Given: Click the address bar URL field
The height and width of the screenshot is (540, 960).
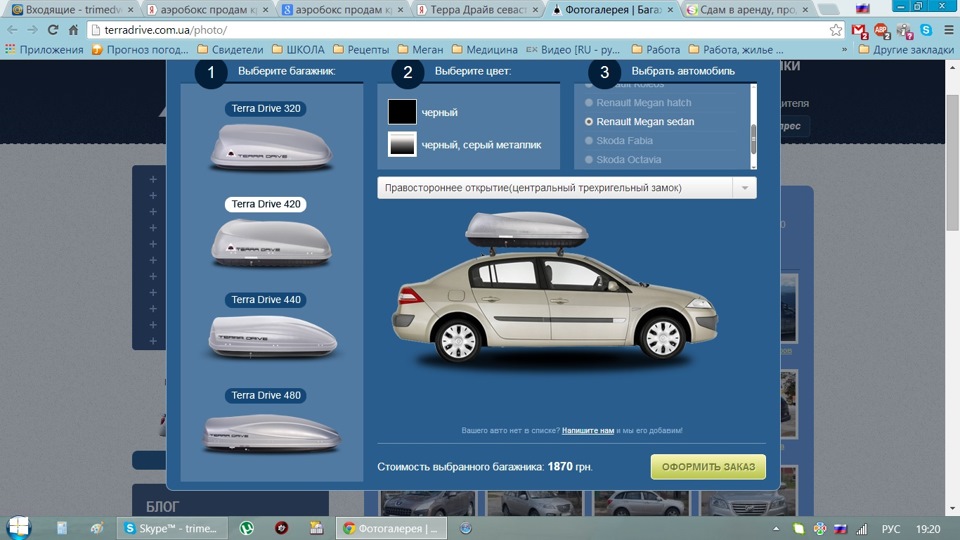Looking at the screenshot, I should (x=465, y=30).
